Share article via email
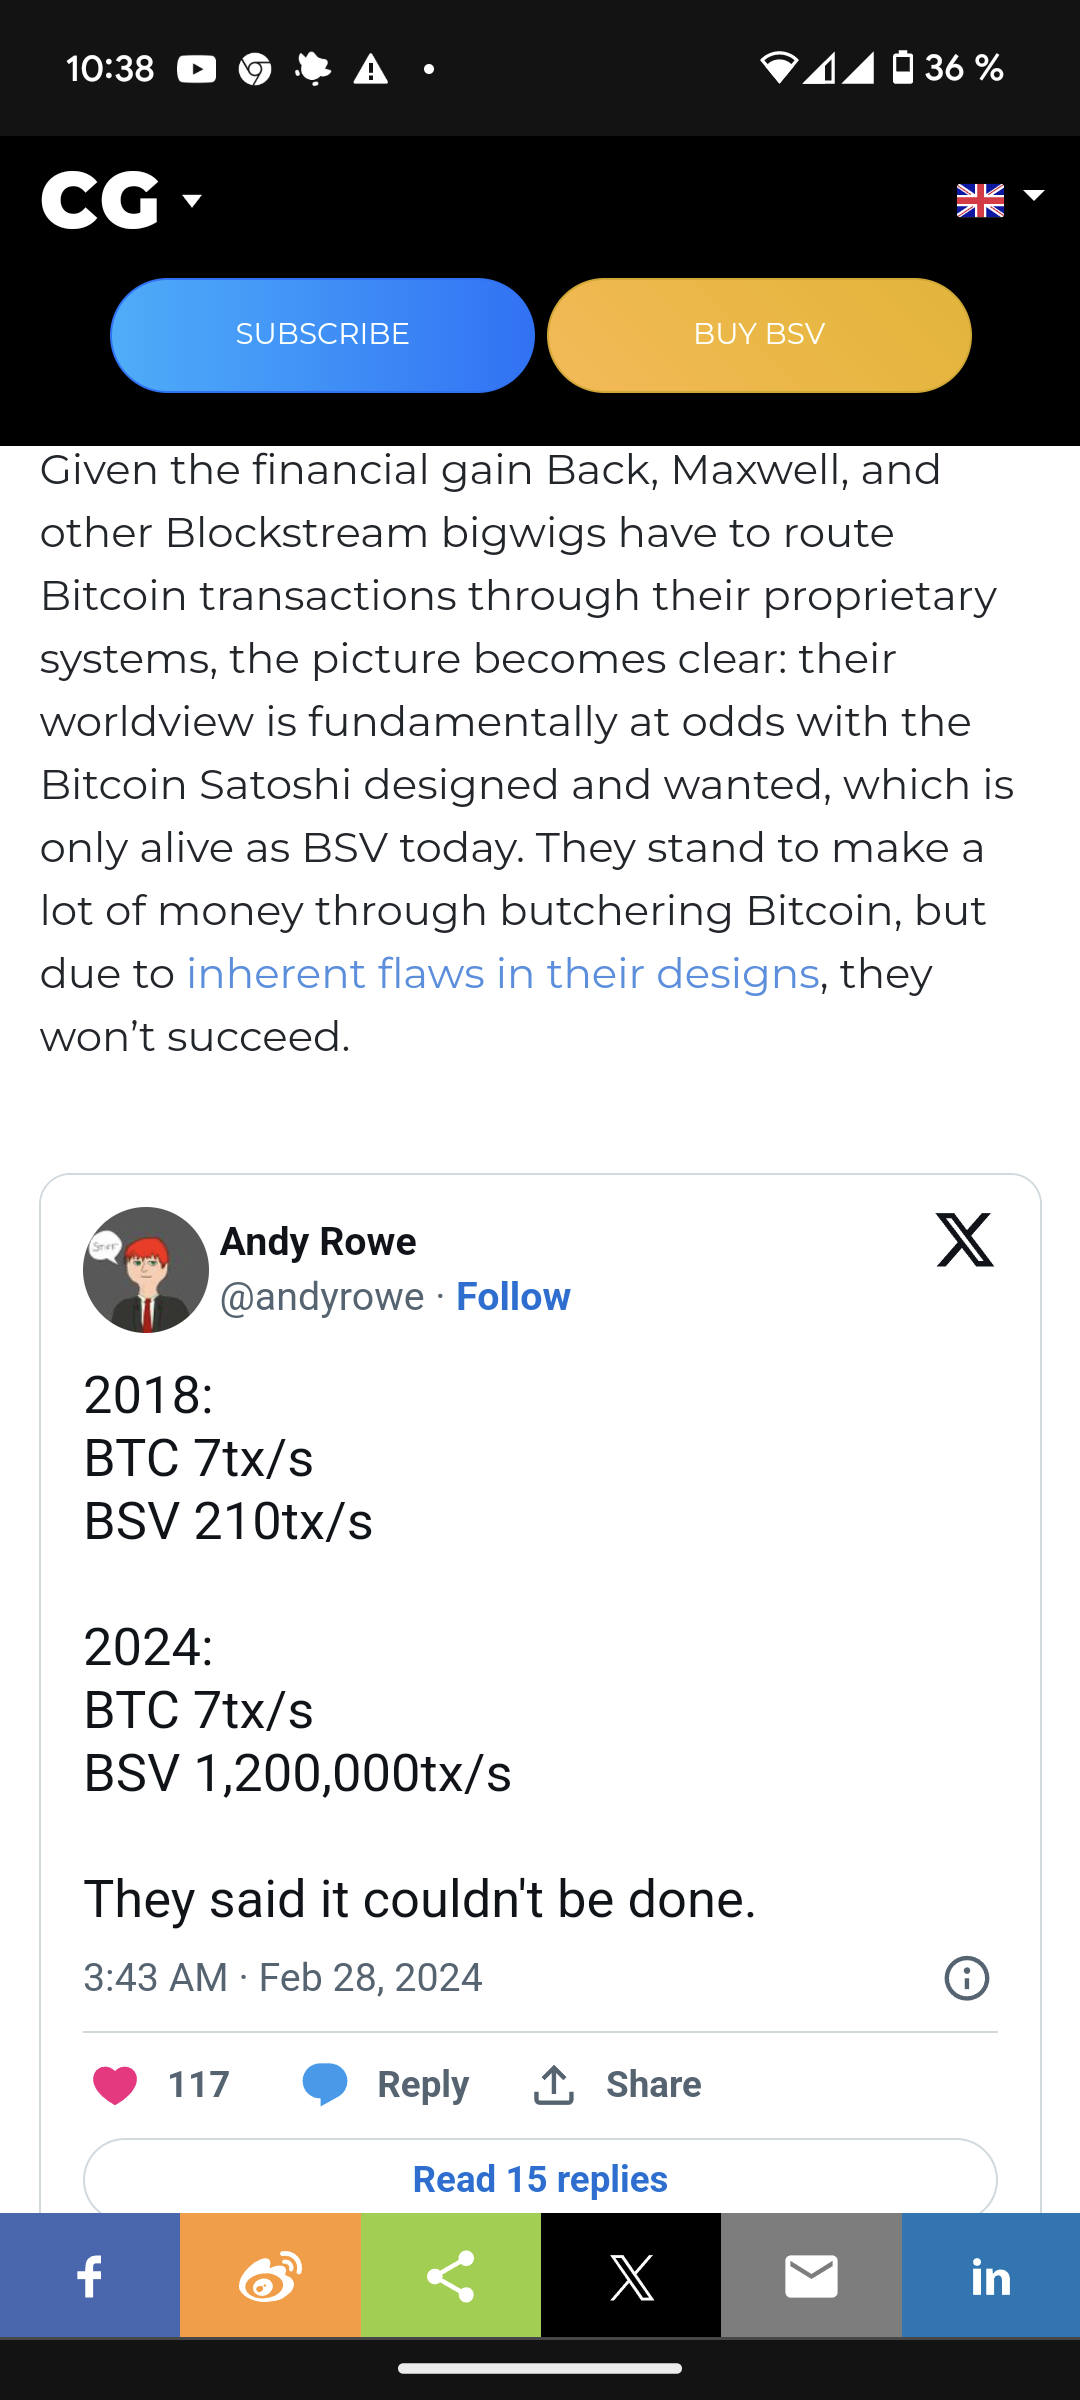1080x2400 pixels. (811, 2276)
